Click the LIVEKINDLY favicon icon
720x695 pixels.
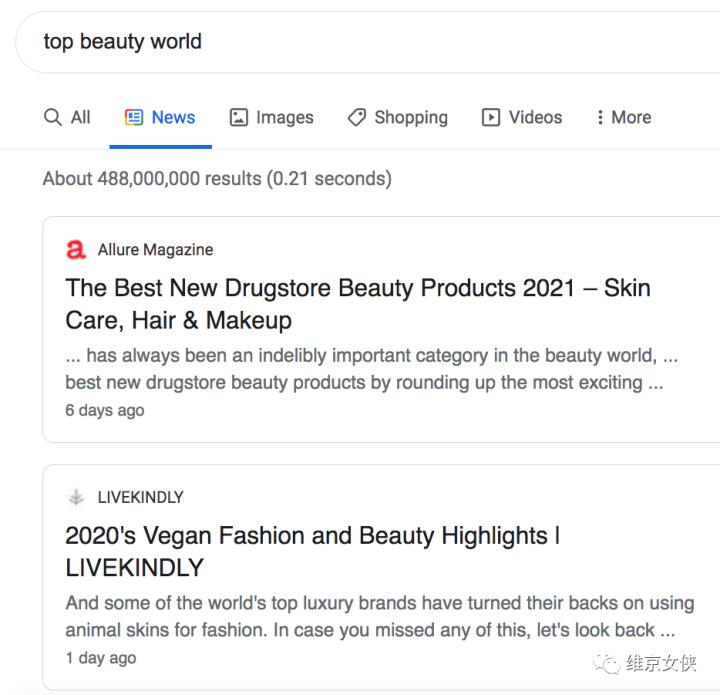point(76,497)
